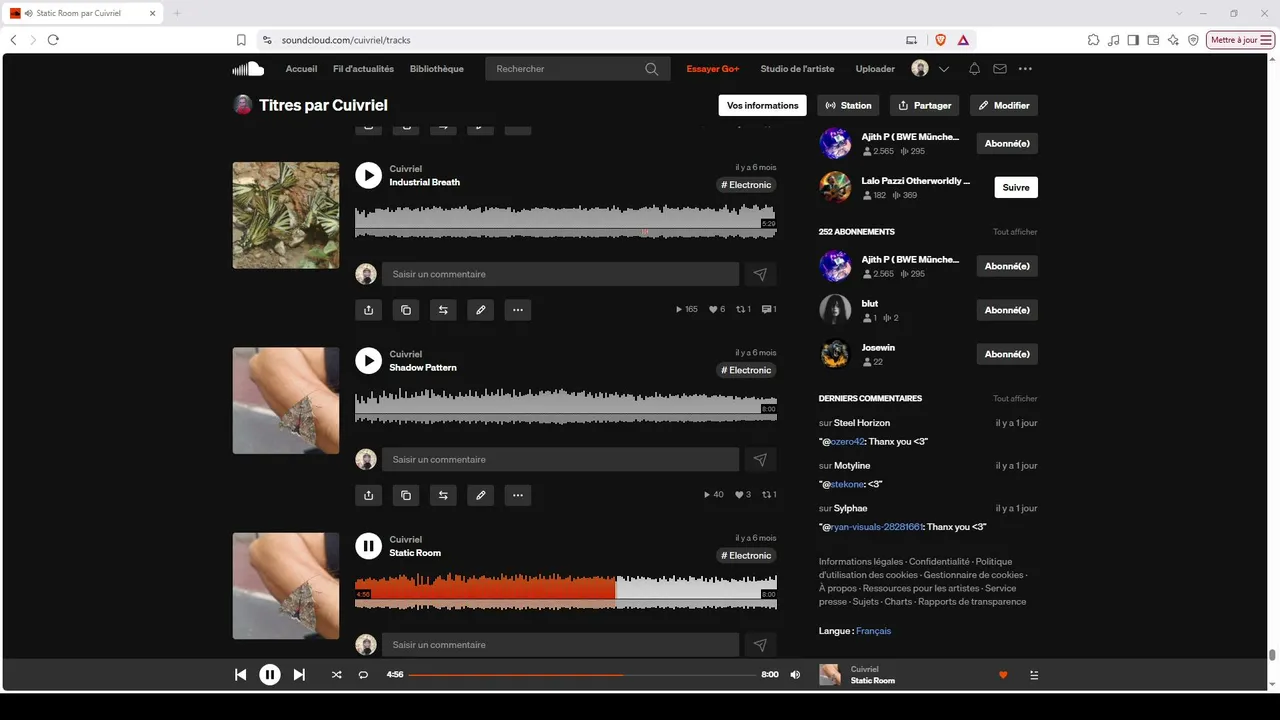Screen dimensions: 1280x720
Task: Click the Mettre à jour browser button
Action: pos(1241,40)
